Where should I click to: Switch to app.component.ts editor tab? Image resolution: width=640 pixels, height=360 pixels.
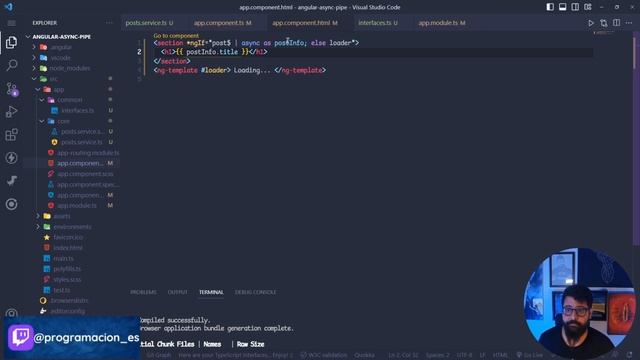click(222, 23)
